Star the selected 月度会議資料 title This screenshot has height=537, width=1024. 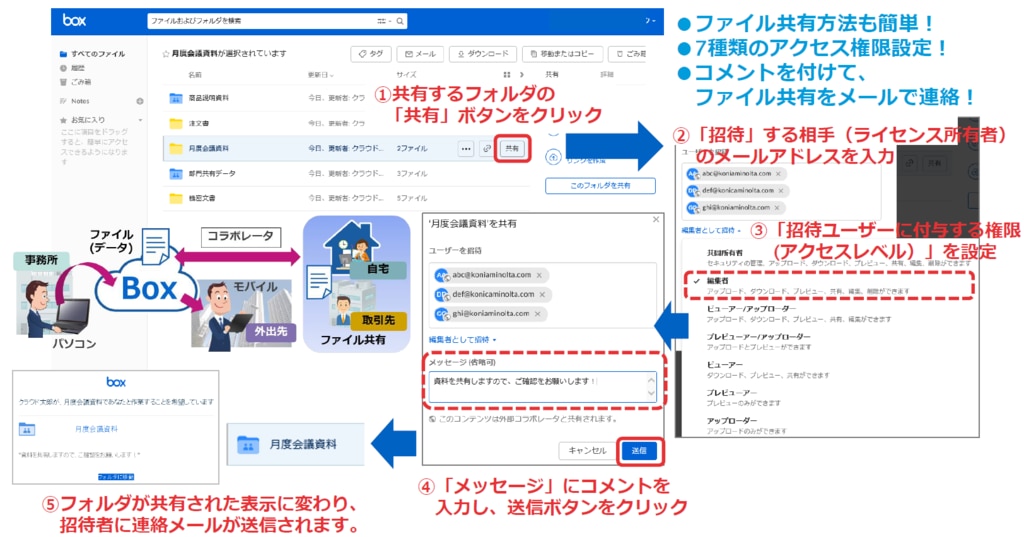coord(165,54)
